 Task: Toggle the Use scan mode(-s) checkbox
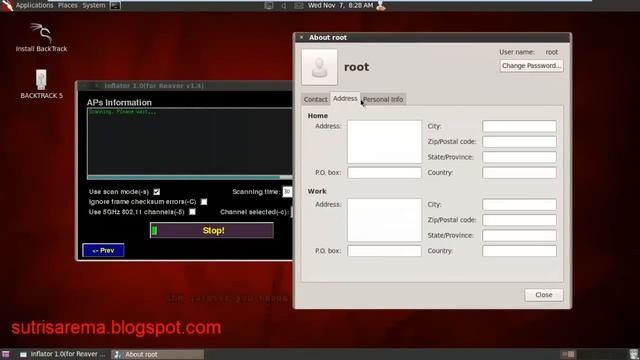[157, 191]
